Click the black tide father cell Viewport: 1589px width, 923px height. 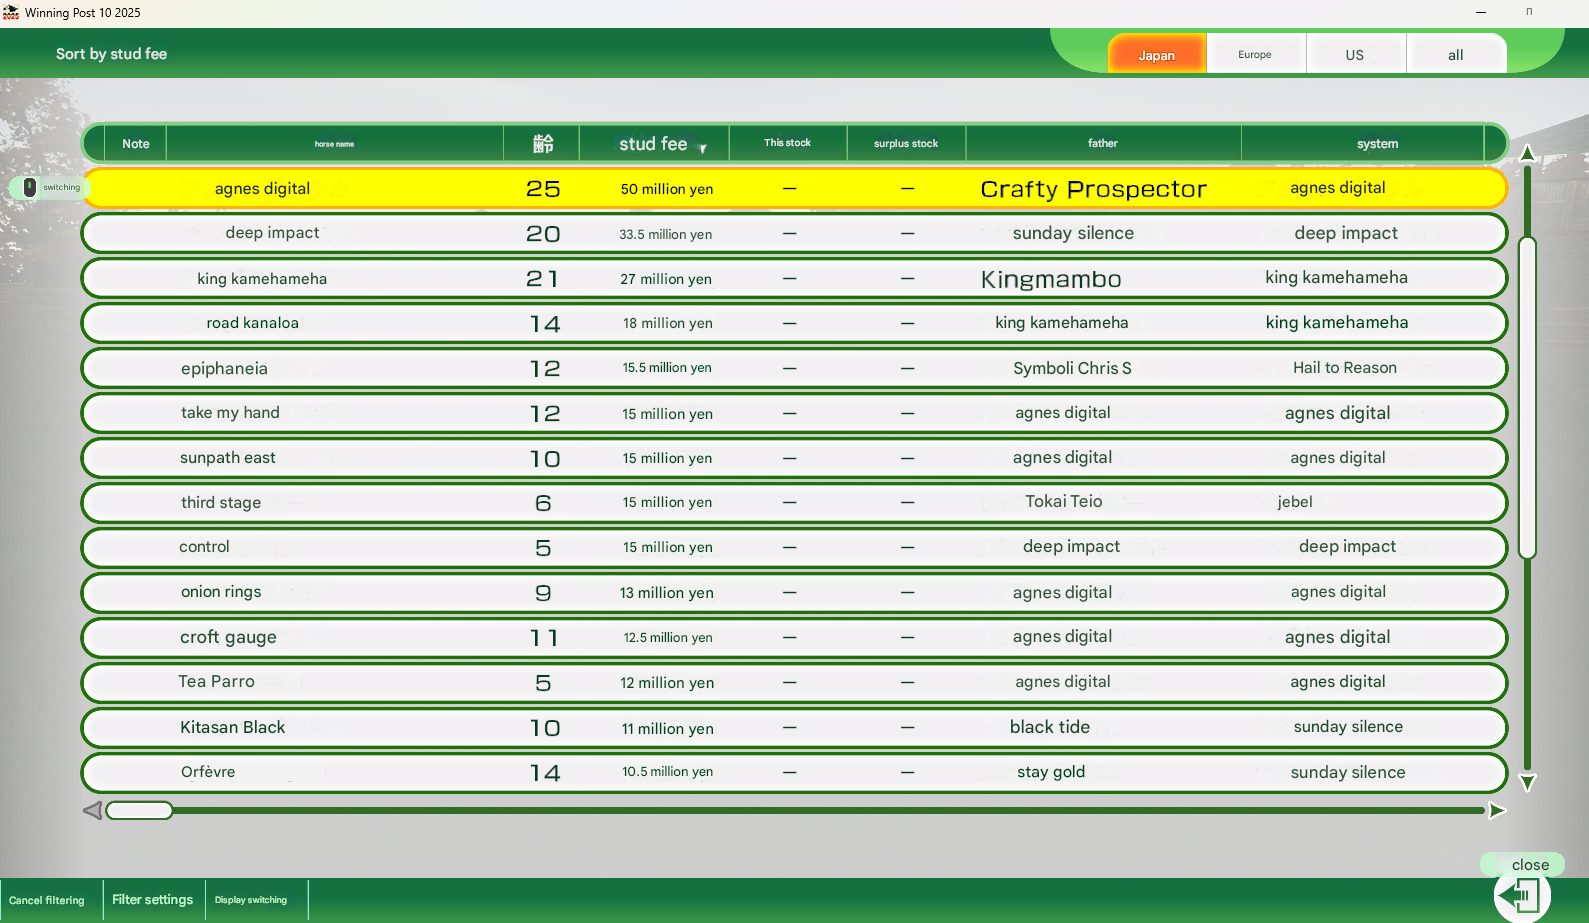[x=1050, y=727]
